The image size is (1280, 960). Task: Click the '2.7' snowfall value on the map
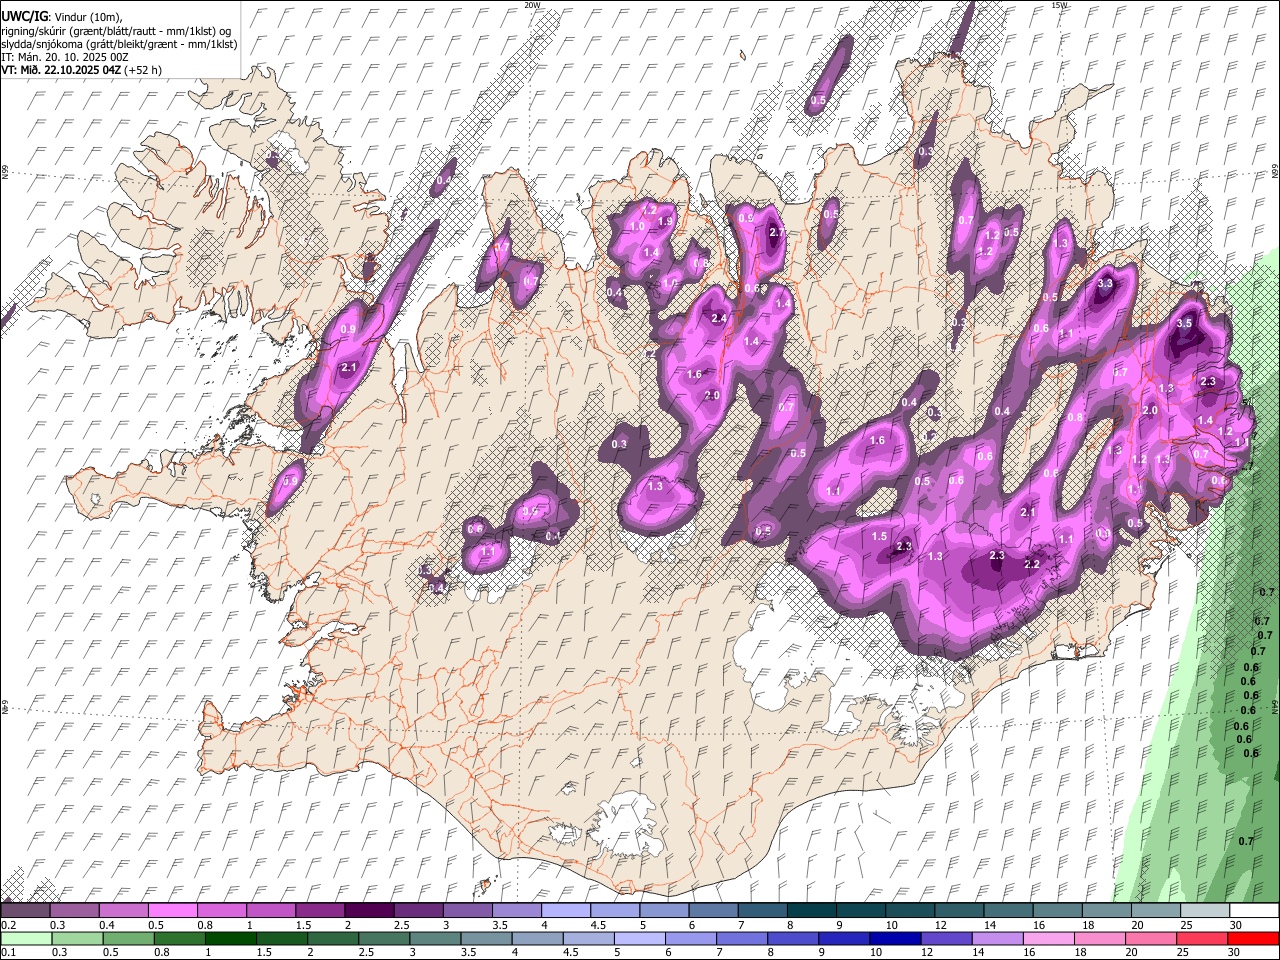click(777, 232)
